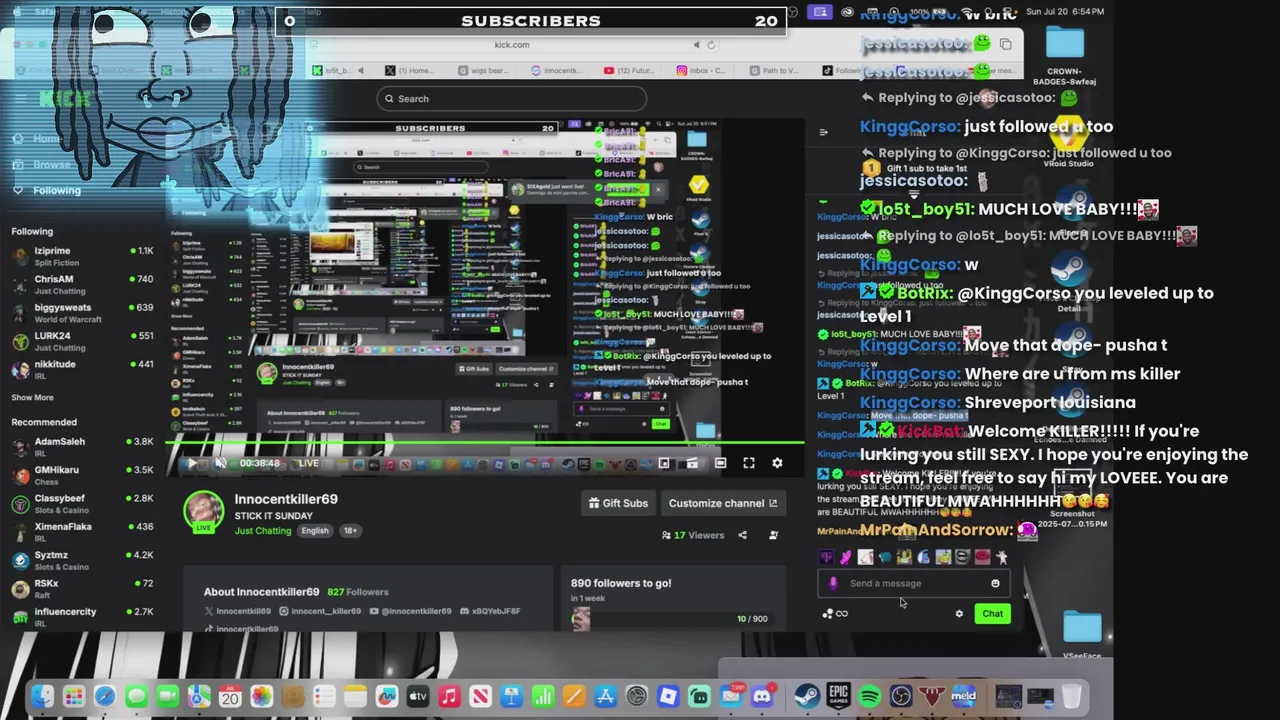Click the Gift Subs button
Viewport: 1280px width, 720px height.
click(x=618, y=503)
